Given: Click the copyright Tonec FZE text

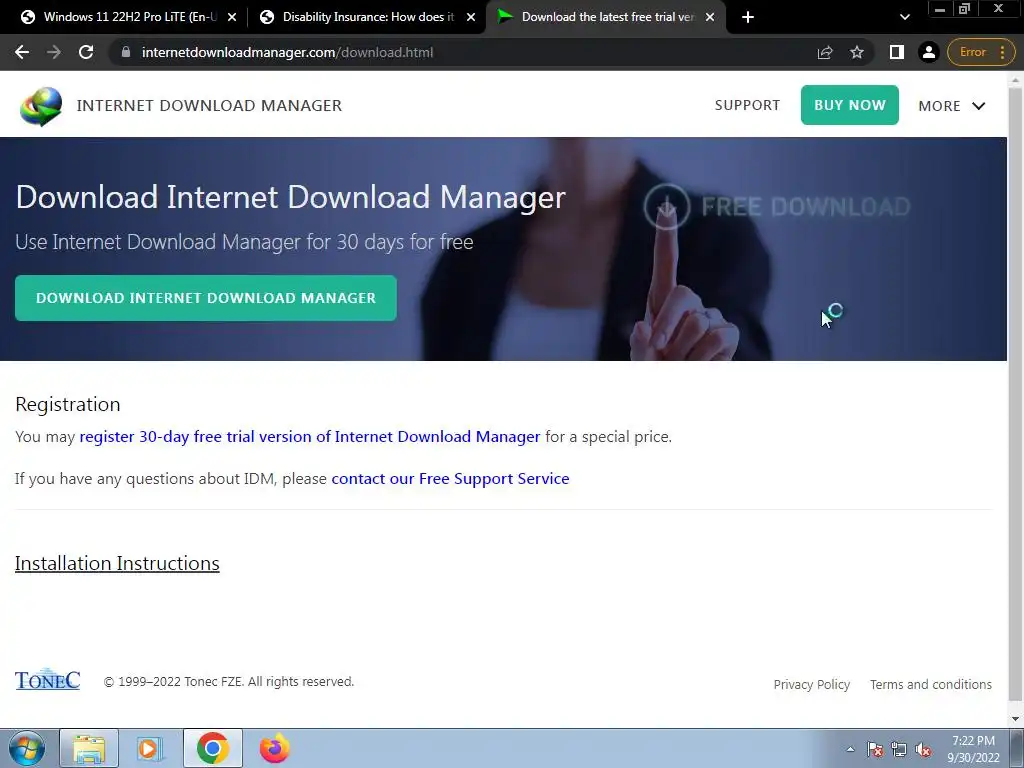Looking at the screenshot, I should (x=229, y=681).
